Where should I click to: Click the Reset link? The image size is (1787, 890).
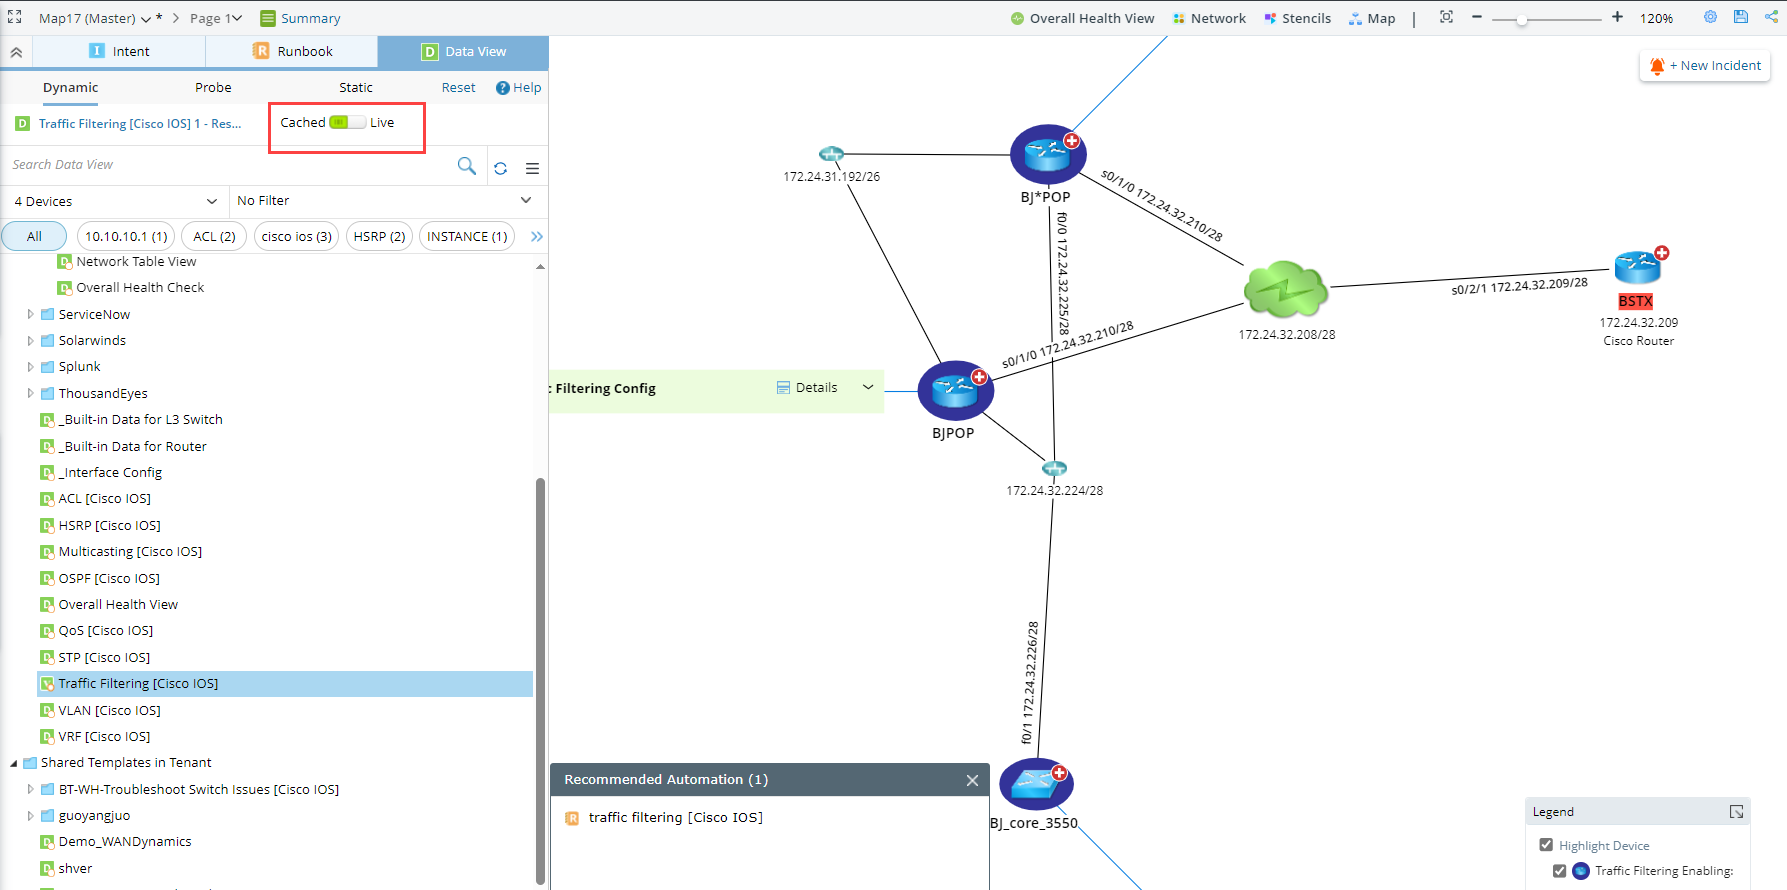[x=458, y=88]
